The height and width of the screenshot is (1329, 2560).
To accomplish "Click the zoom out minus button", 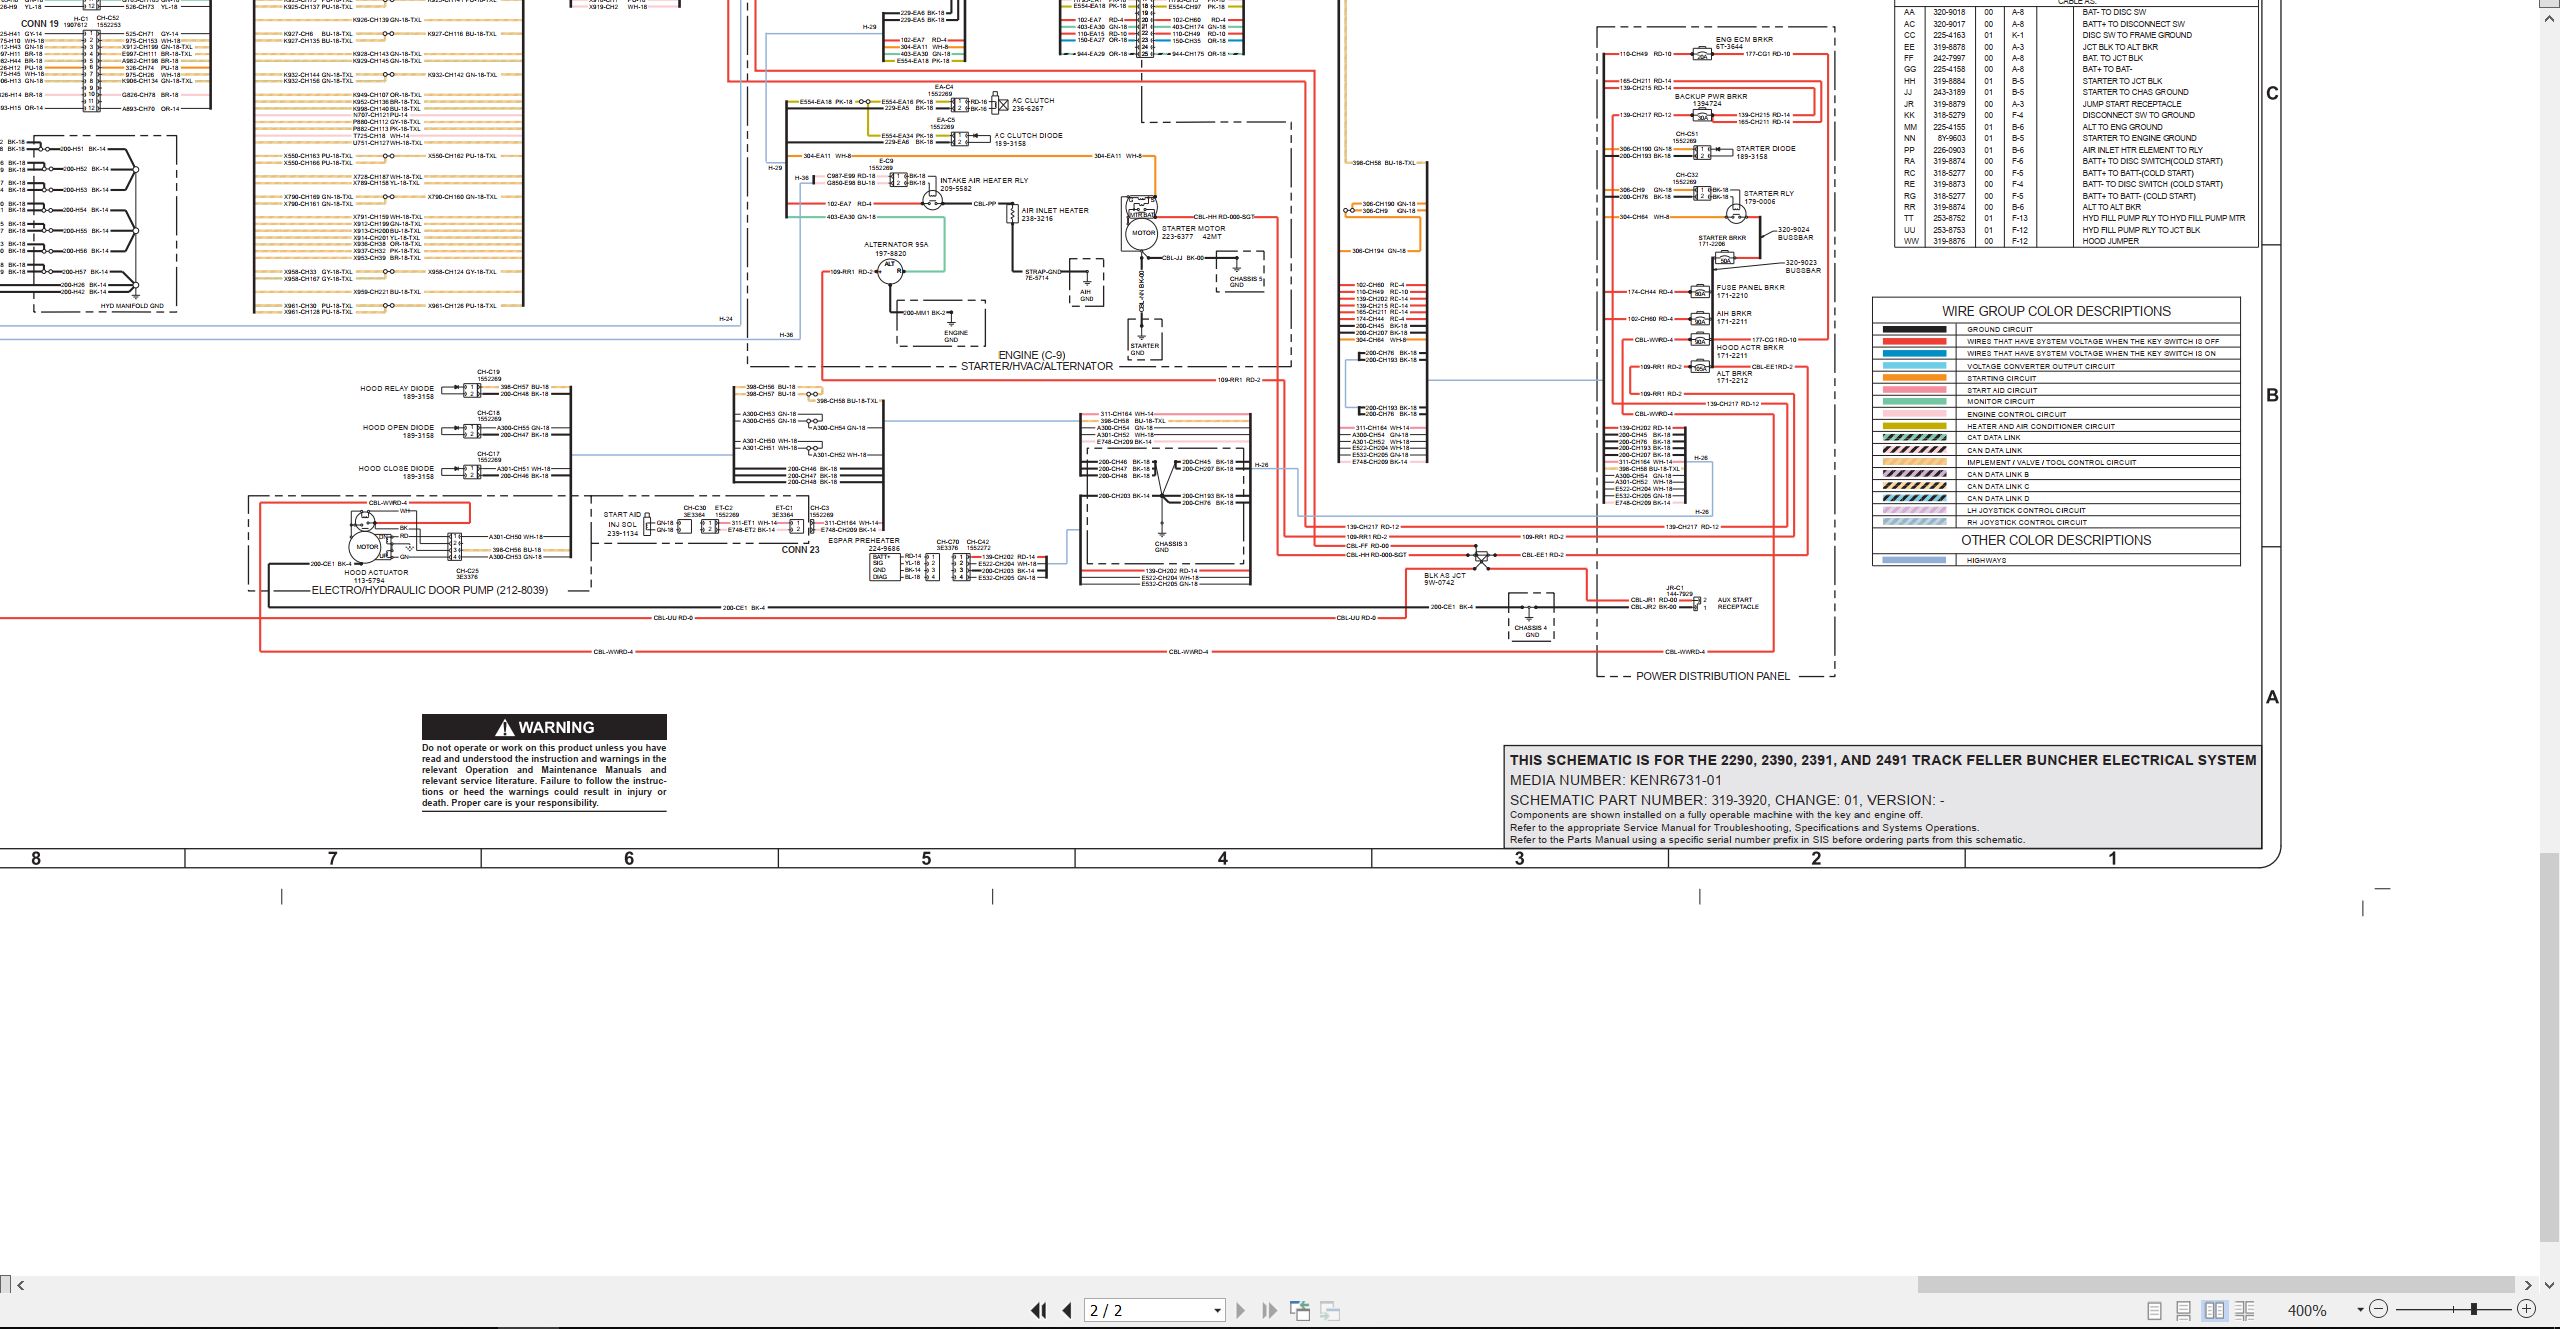I will pyautogui.click(x=2379, y=1309).
